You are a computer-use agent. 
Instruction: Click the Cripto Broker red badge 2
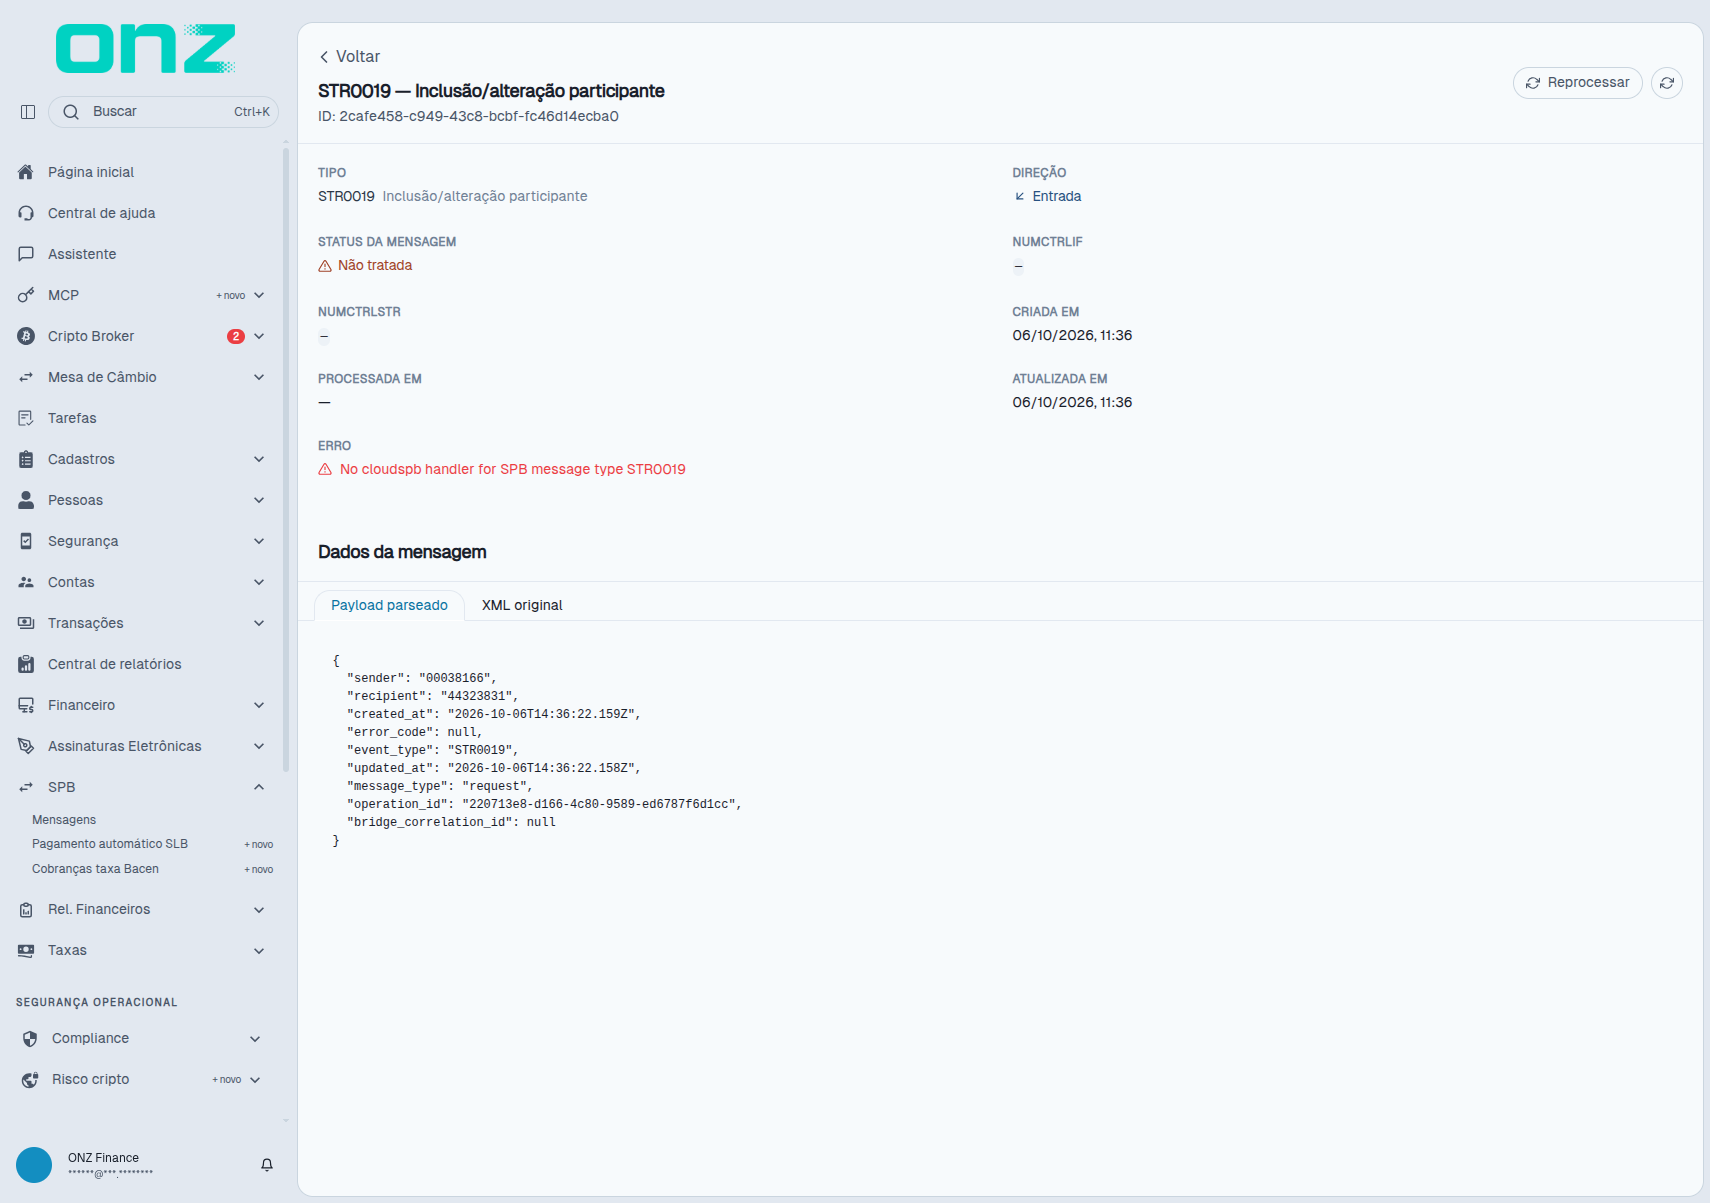tap(236, 336)
